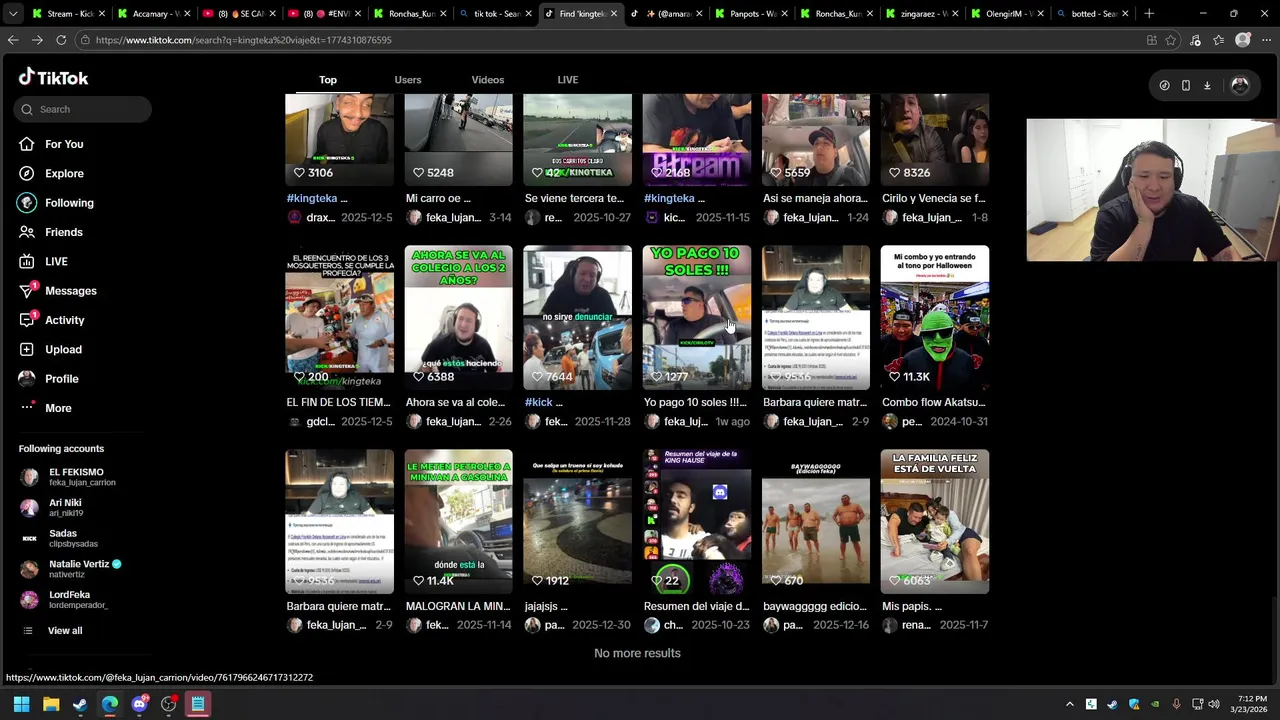The image size is (1280, 720).
Task: Switch to the LIVE search tab
Action: (x=568, y=80)
